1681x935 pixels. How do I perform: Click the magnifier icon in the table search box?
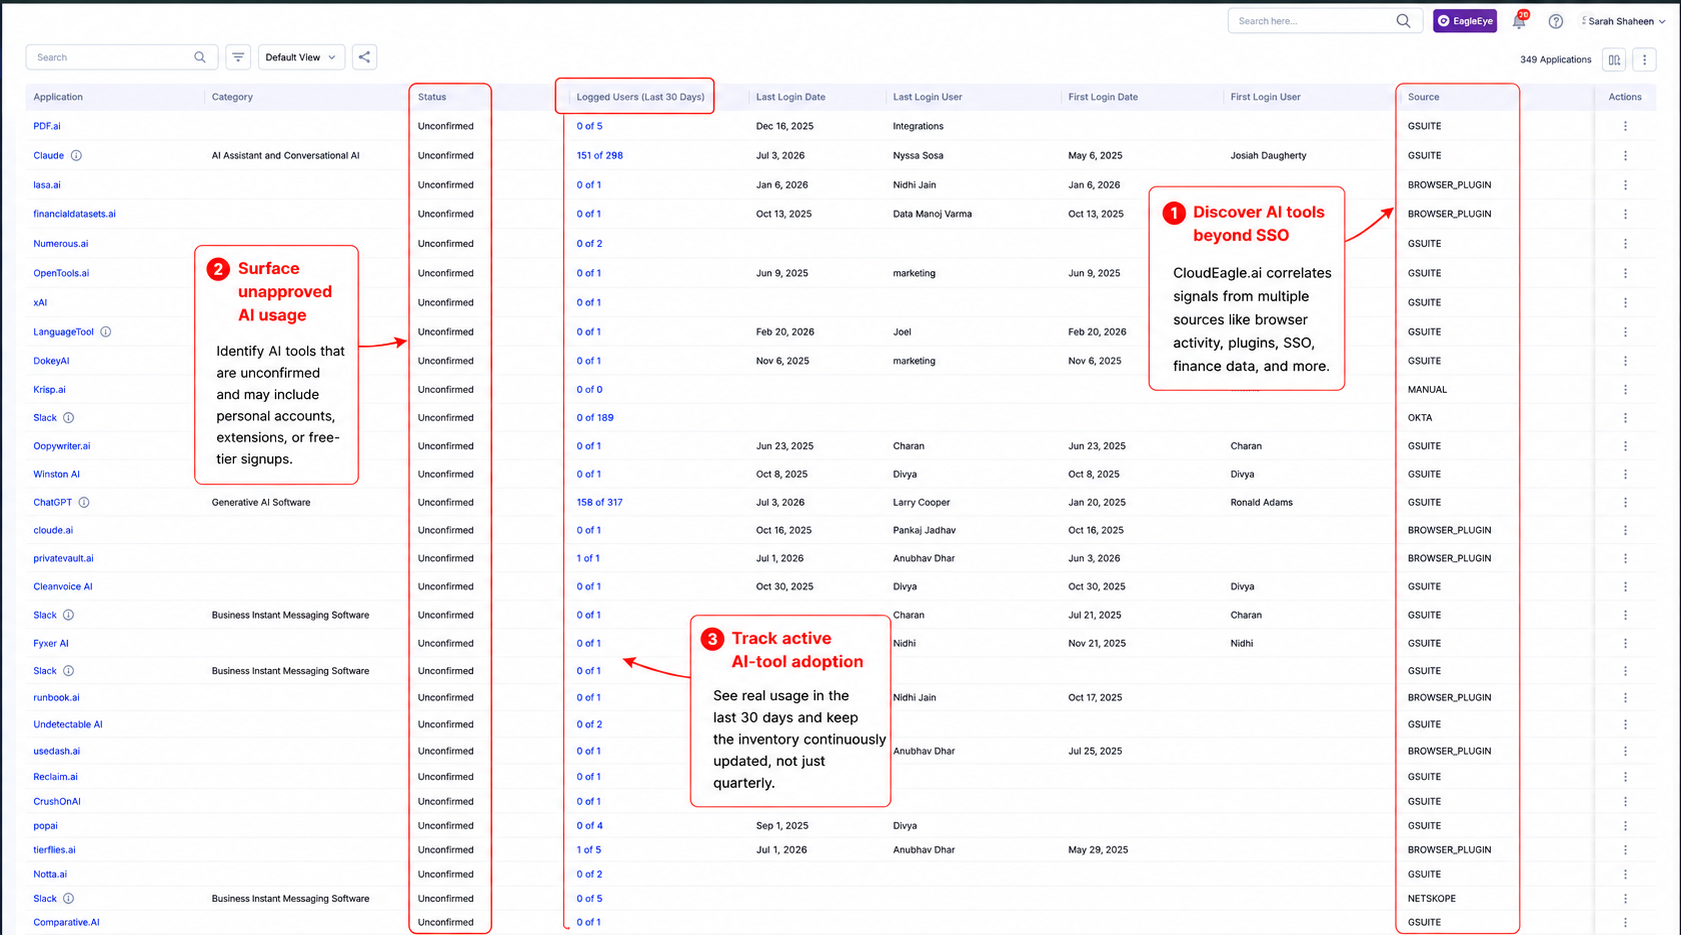coord(200,57)
